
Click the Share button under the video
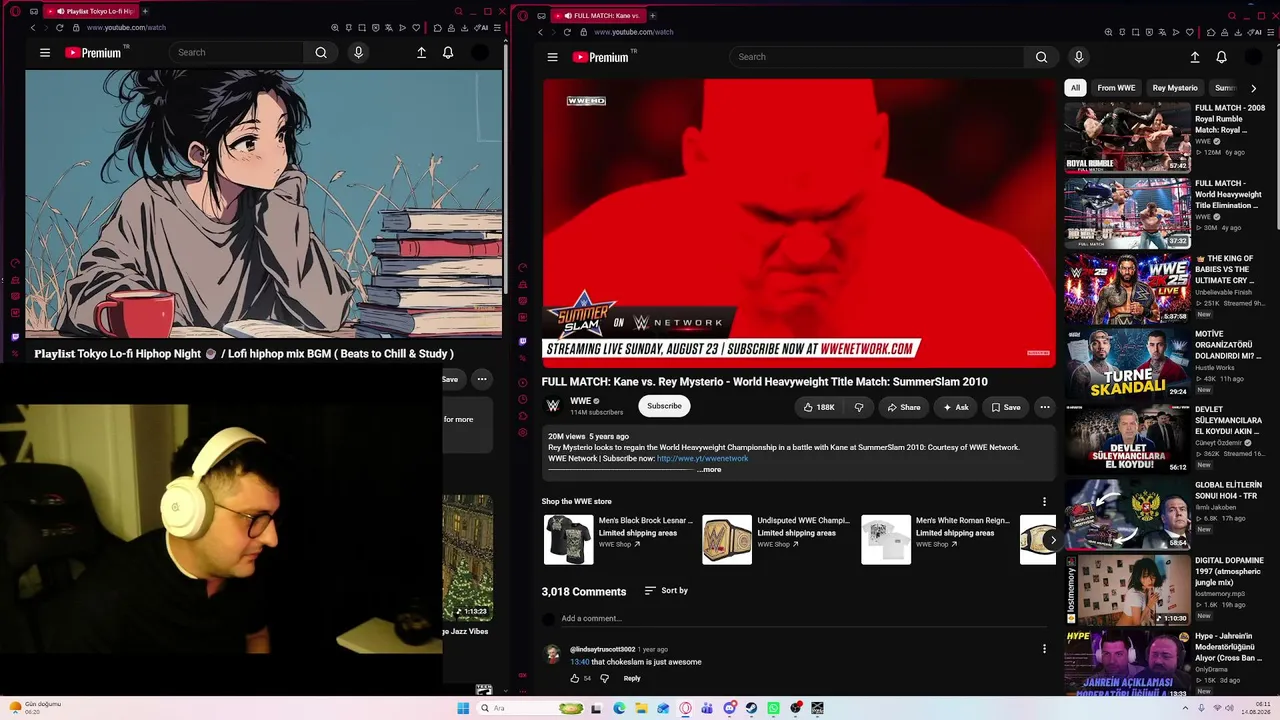pos(903,407)
